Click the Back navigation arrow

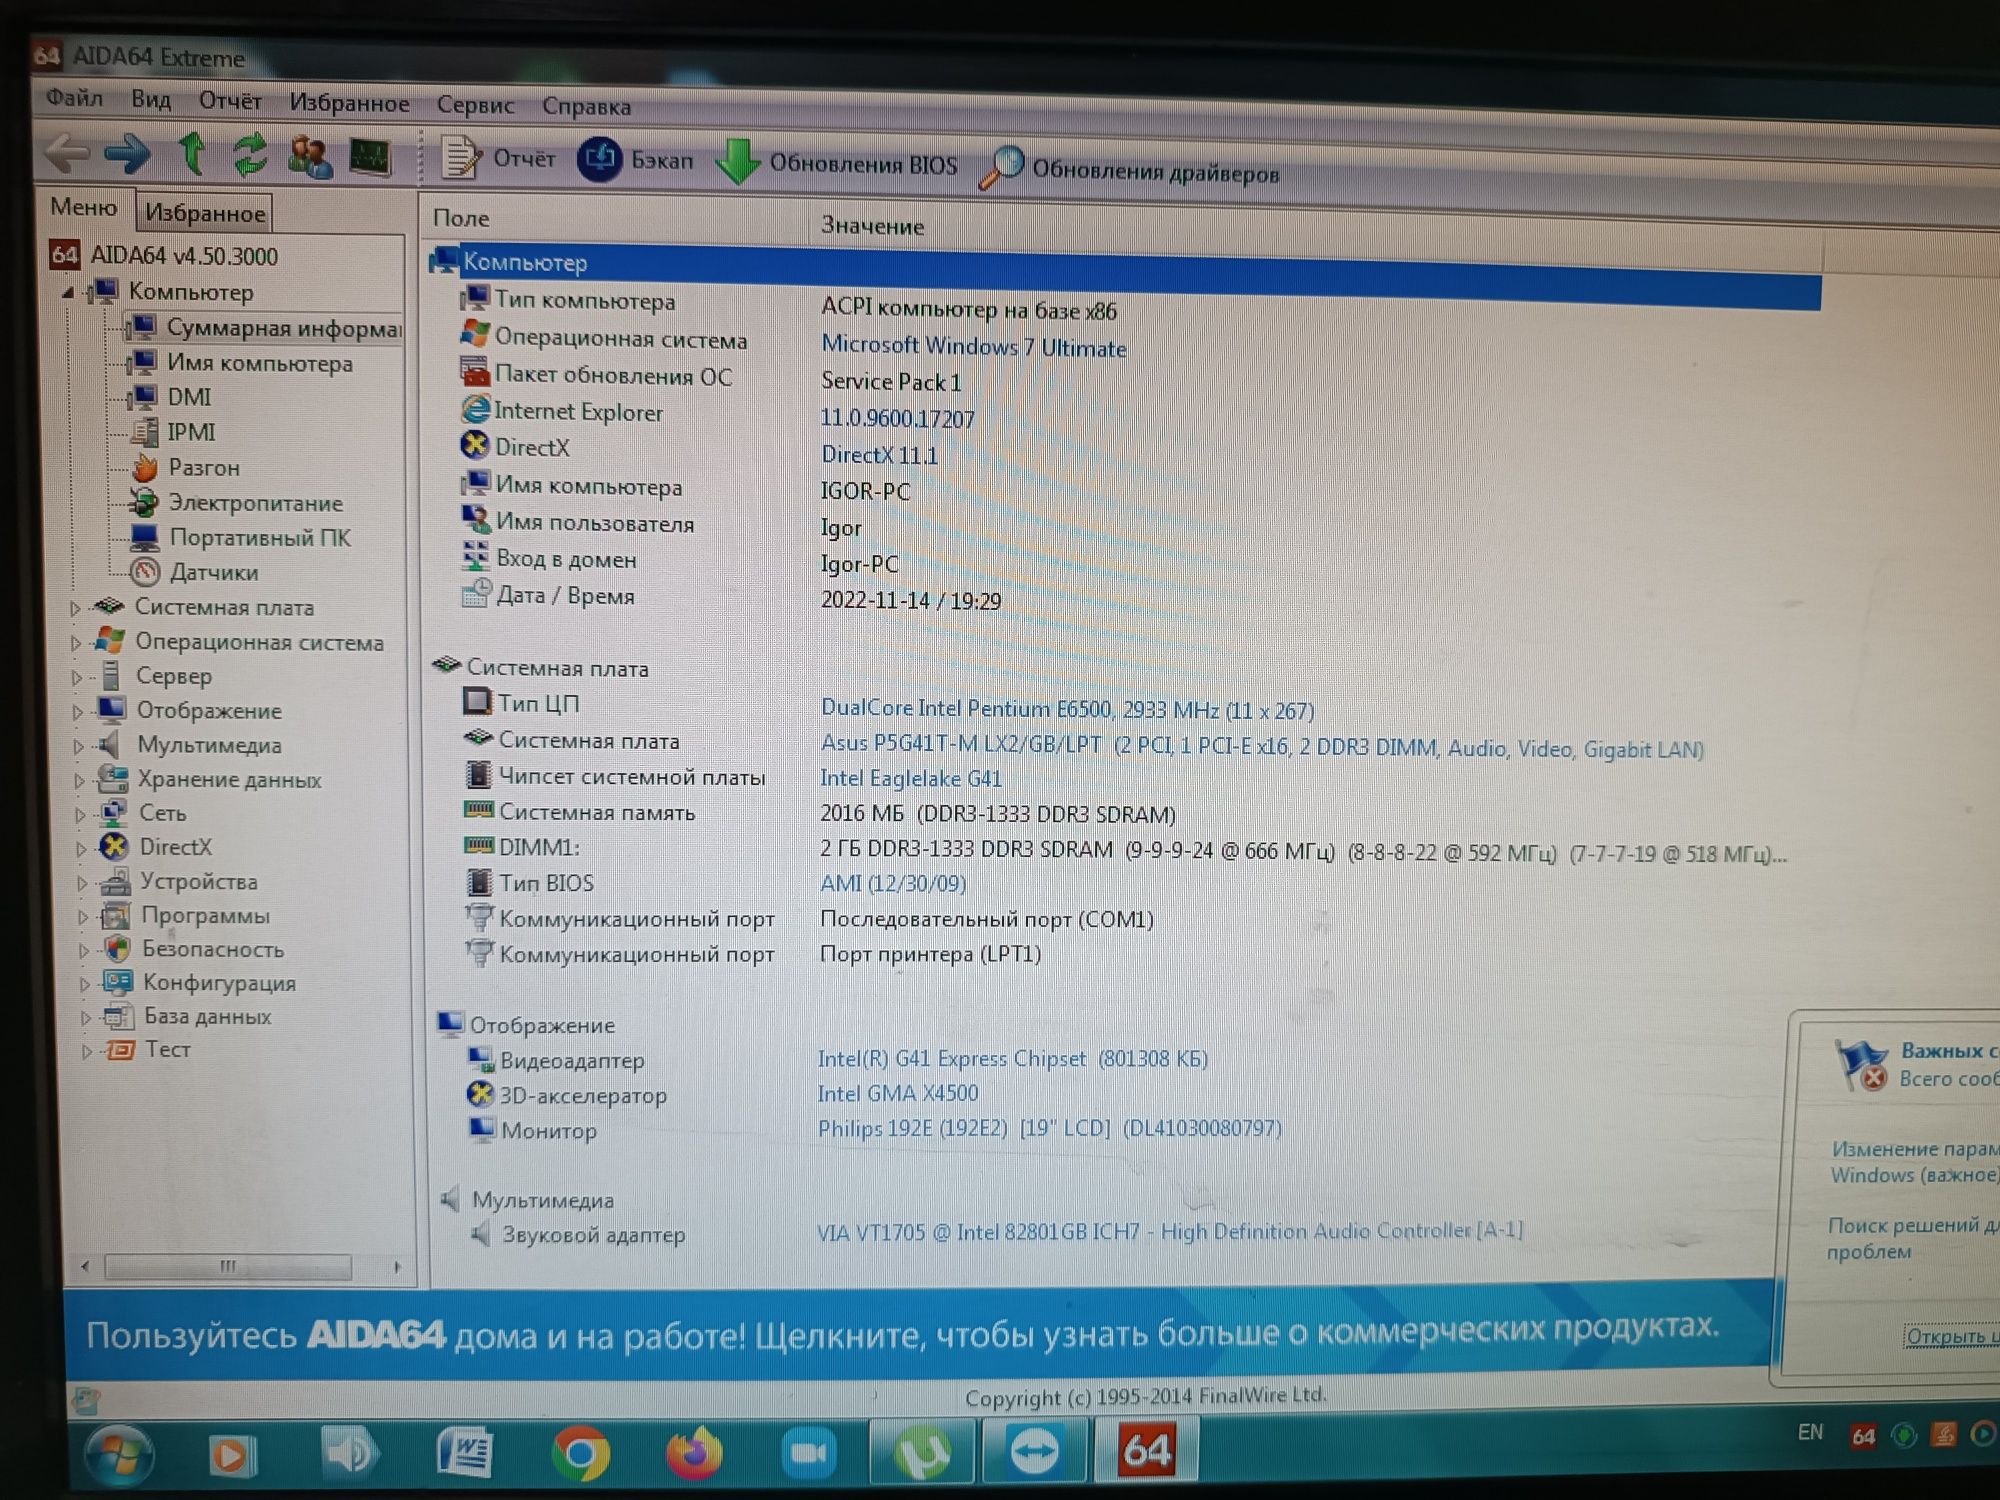tap(68, 153)
